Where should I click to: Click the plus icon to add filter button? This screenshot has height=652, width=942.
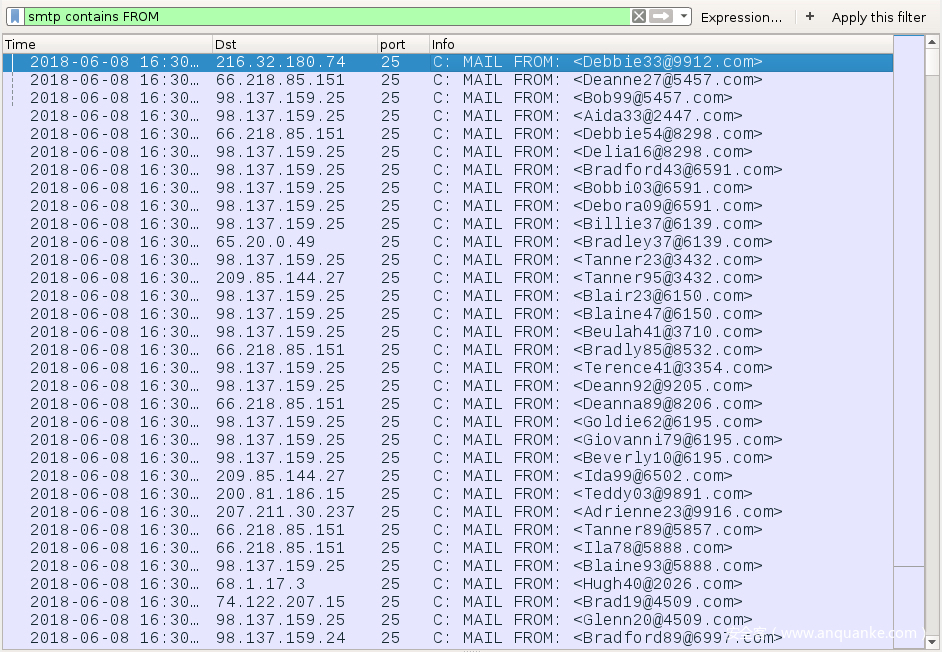click(x=810, y=17)
